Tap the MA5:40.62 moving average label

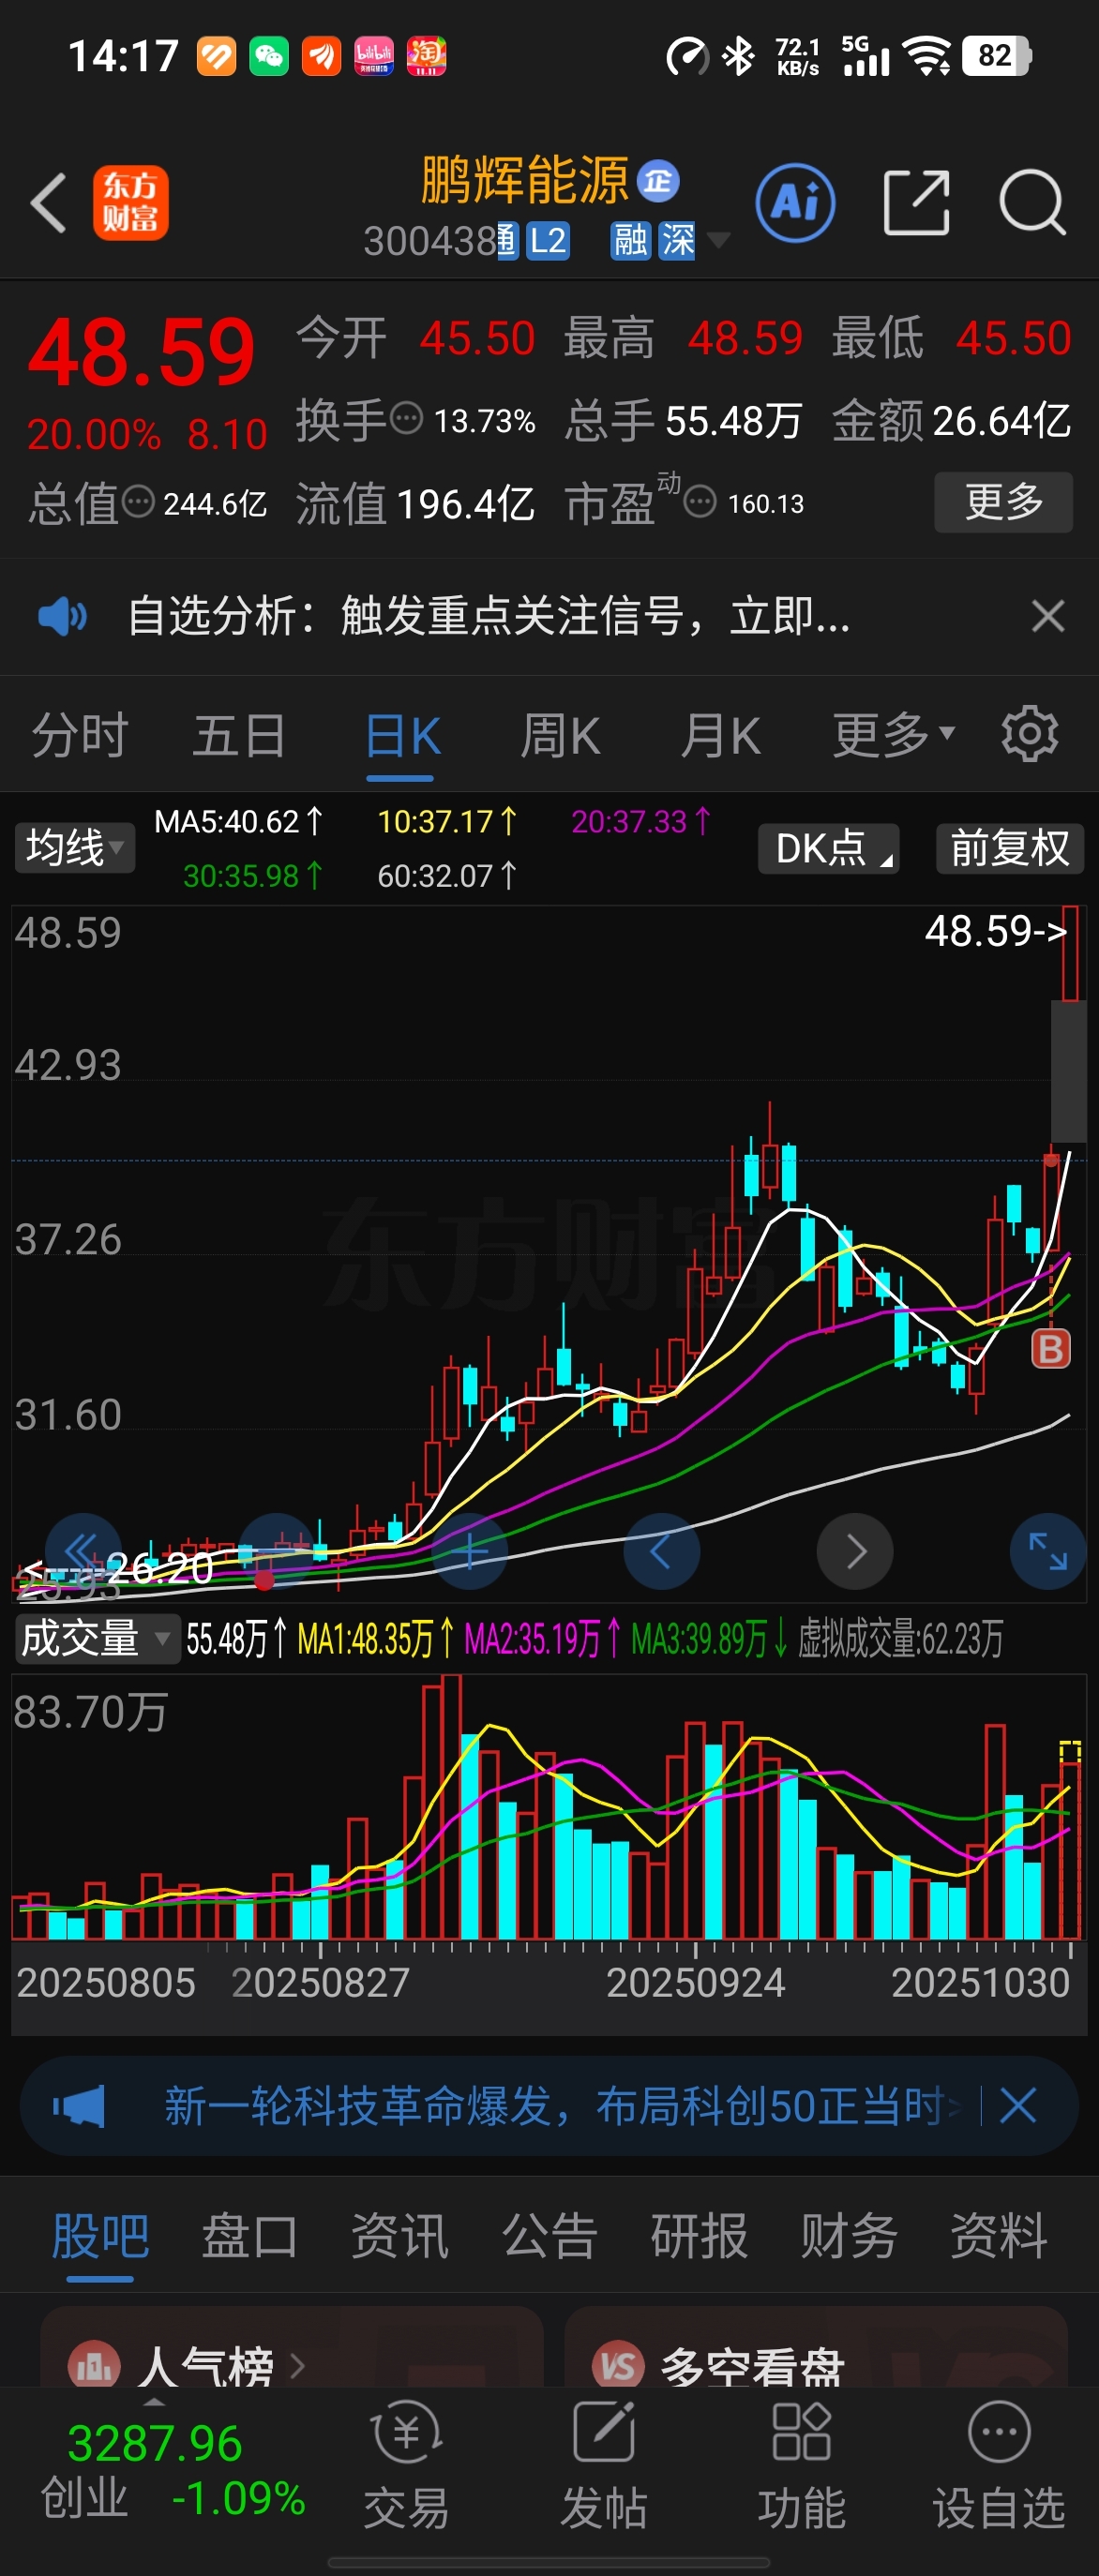coord(239,822)
